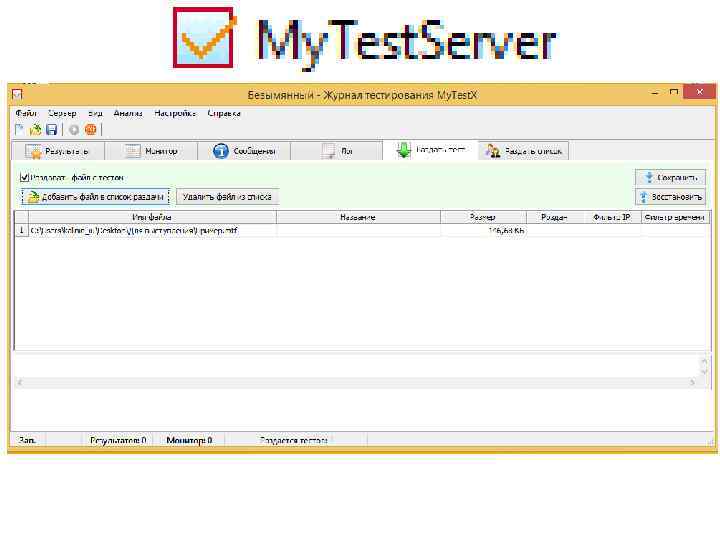The width and height of the screenshot is (720, 540).
Task: Click the Размер column header
Action: click(483, 217)
